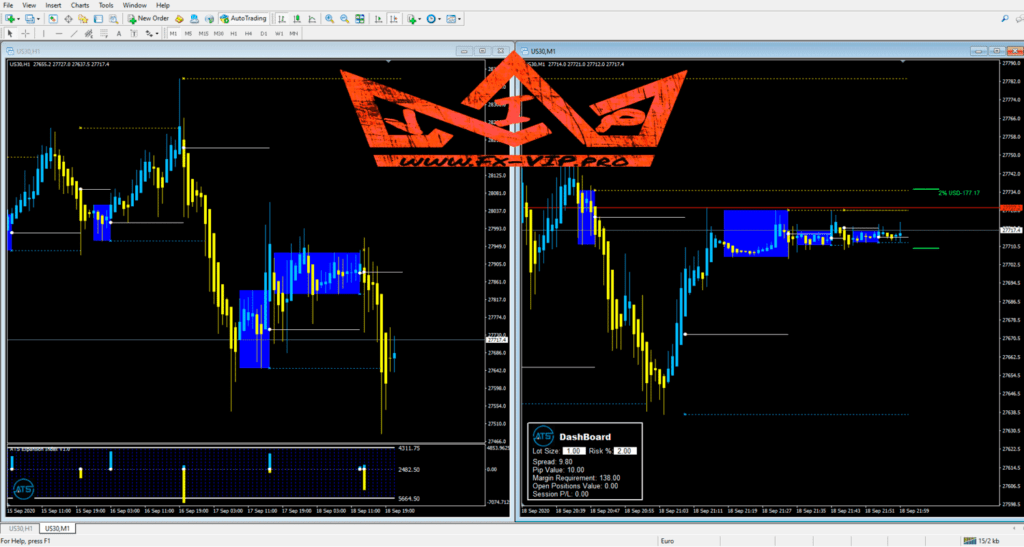Open the Charts menu
The width and height of the screenshot is (1024, 547).
click(x=80, y=5)
